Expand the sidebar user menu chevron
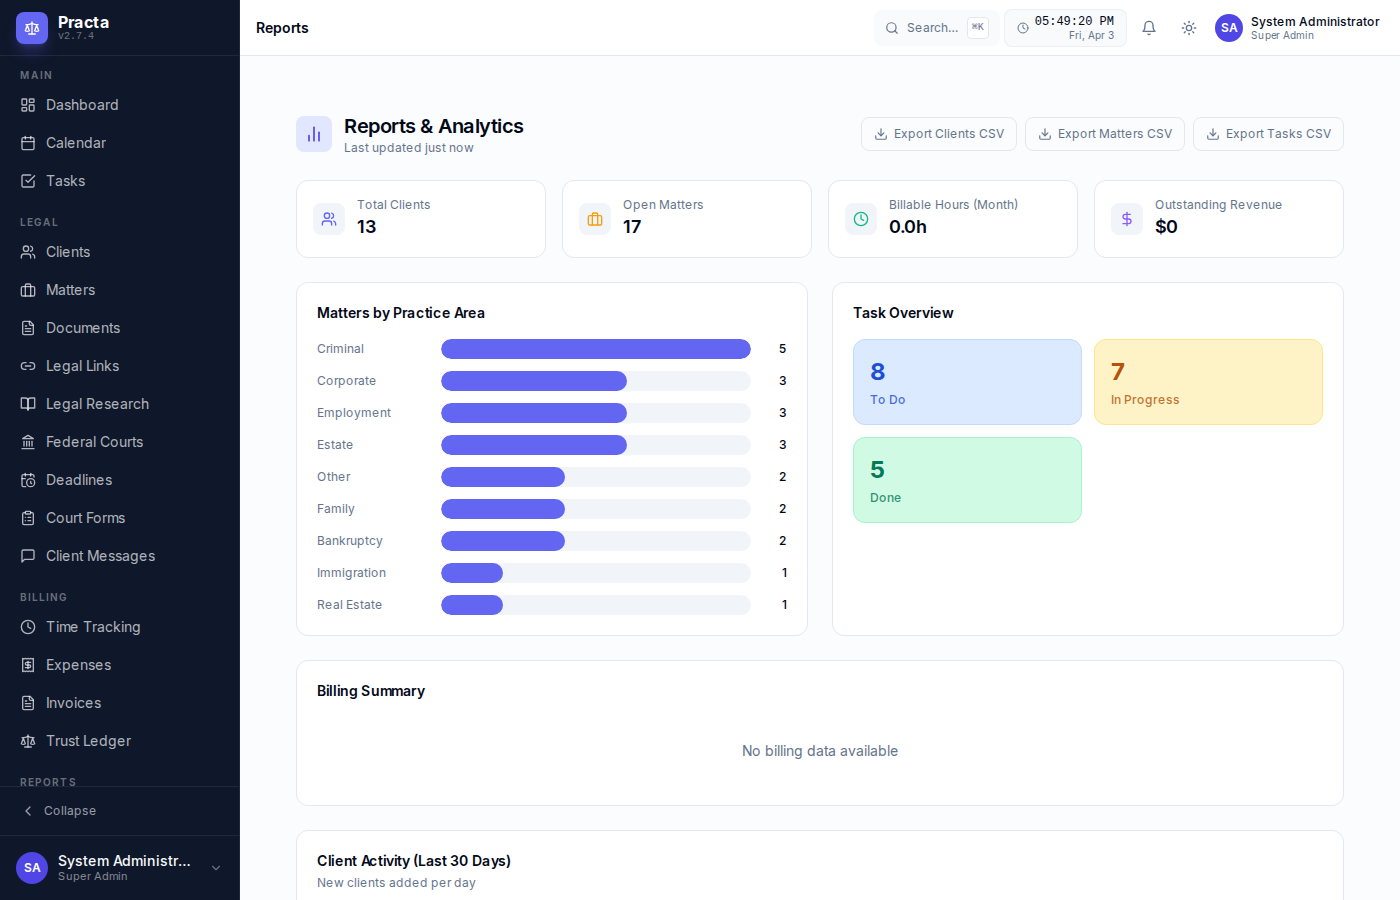1400x900 pixels. (x=216, y=868)
